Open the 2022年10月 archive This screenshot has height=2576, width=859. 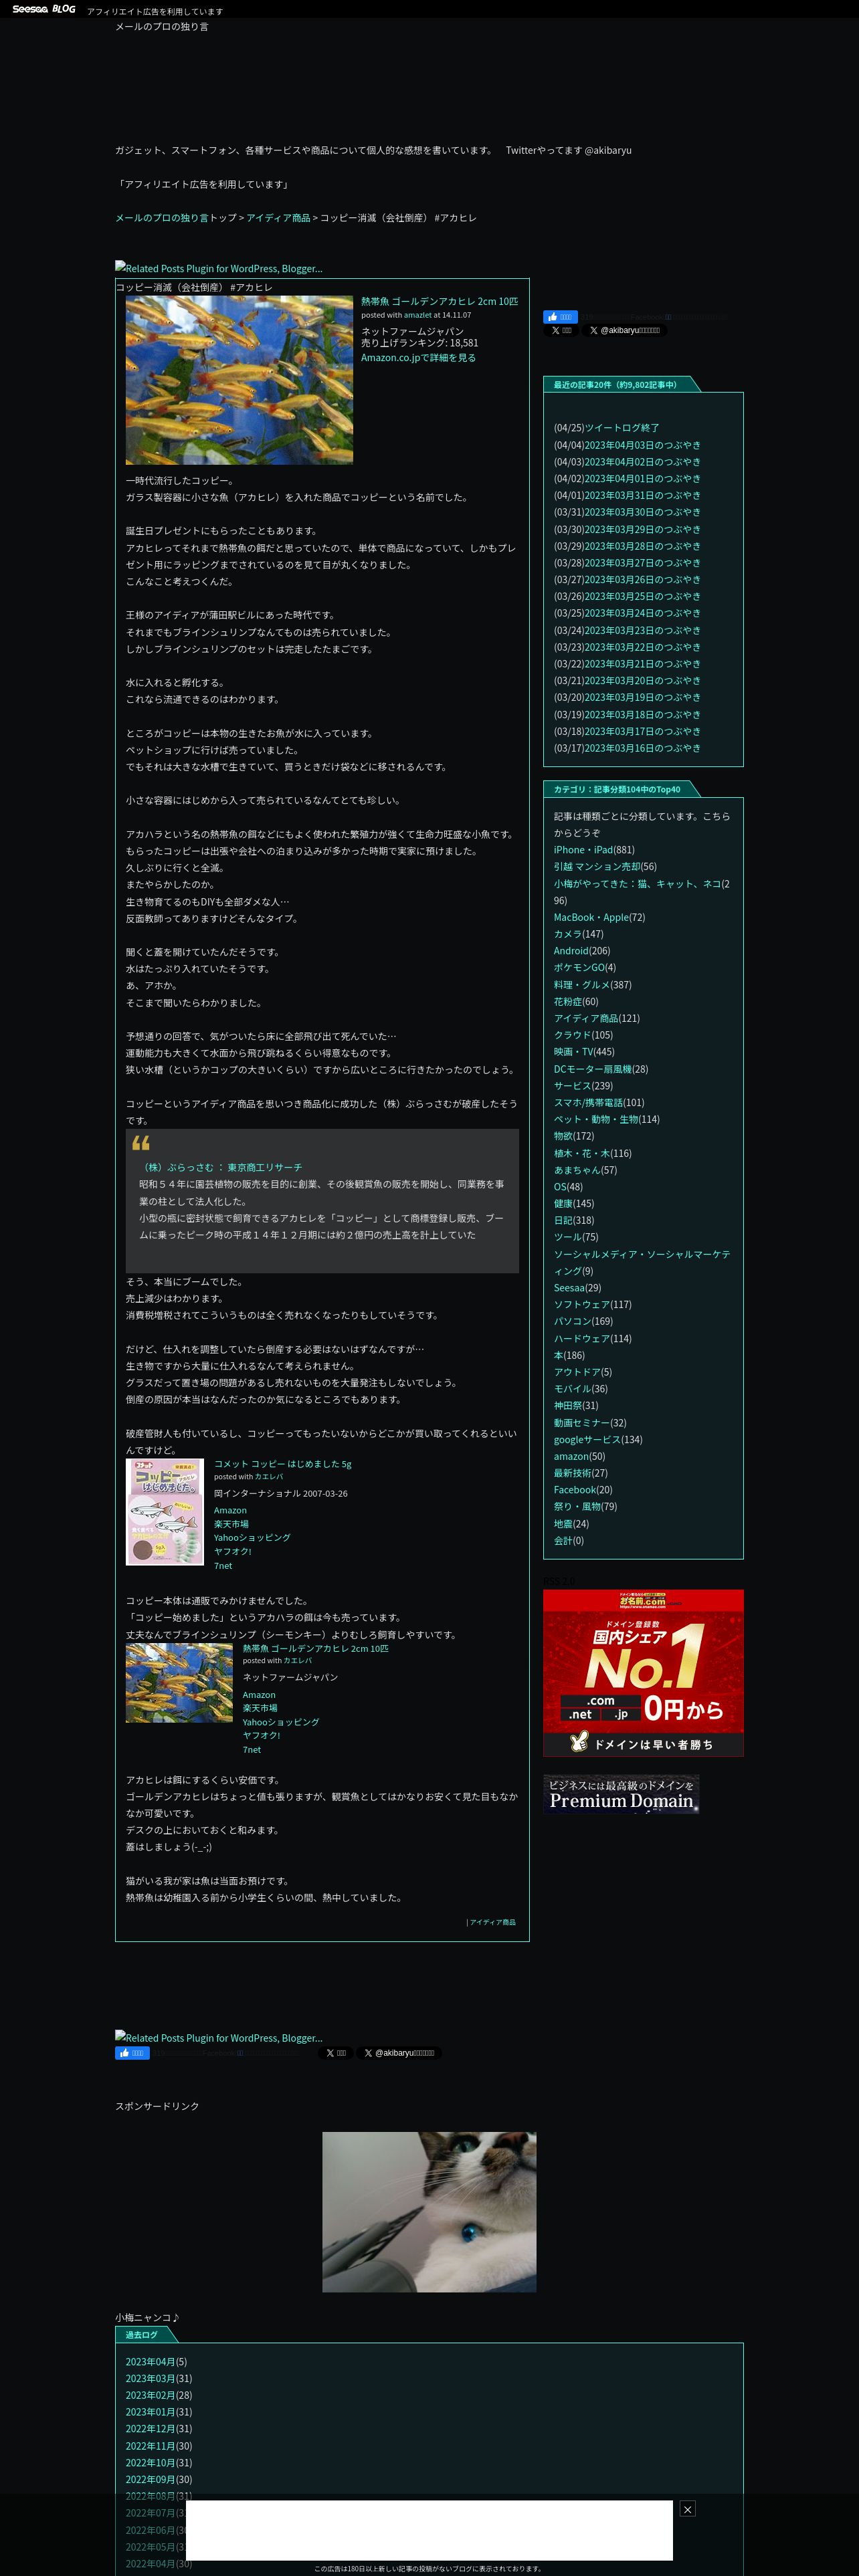click(150, 2463)
